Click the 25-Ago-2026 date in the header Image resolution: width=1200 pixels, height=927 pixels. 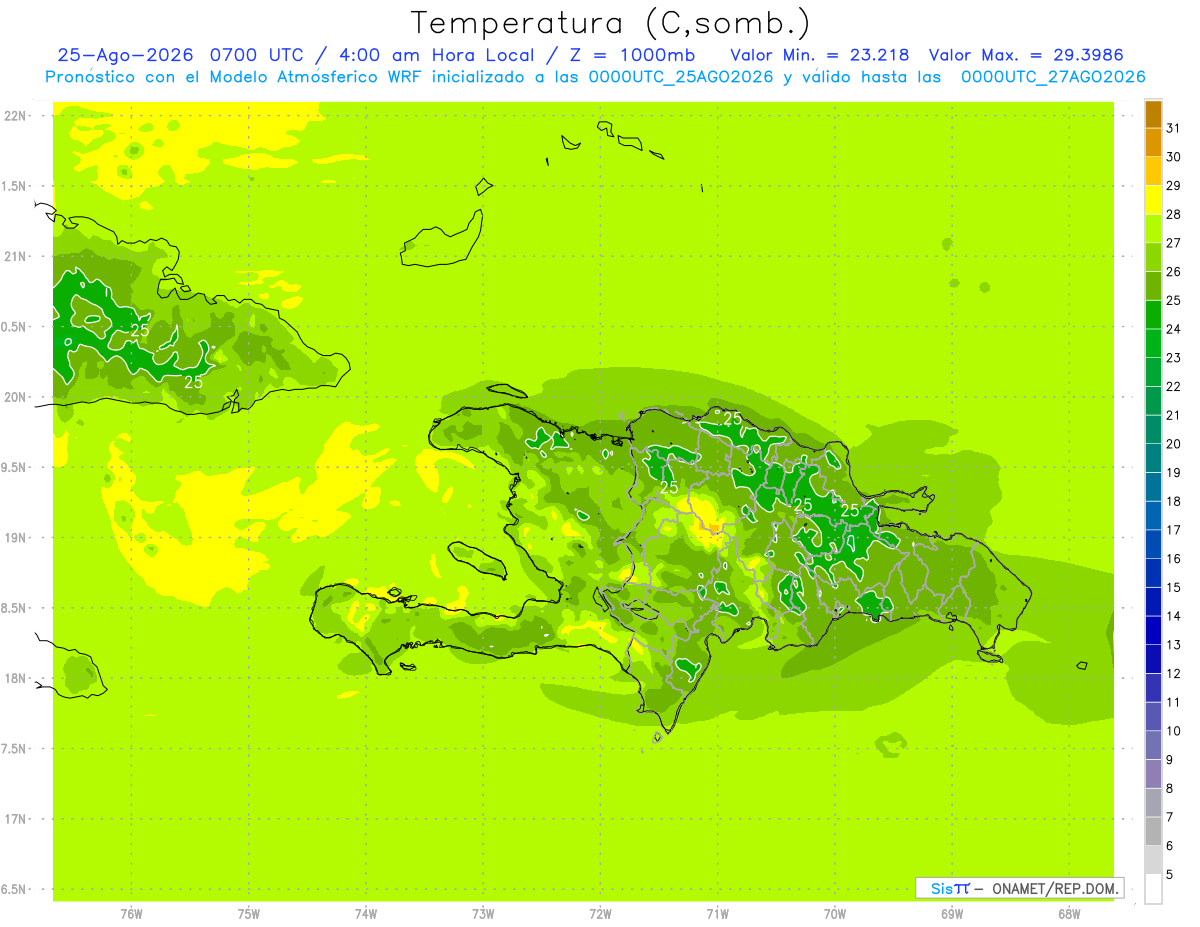127,55
